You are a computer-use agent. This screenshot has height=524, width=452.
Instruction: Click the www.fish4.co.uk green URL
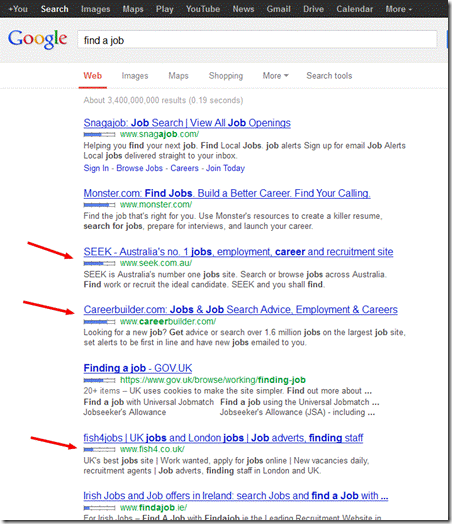[x=152, y=449]
